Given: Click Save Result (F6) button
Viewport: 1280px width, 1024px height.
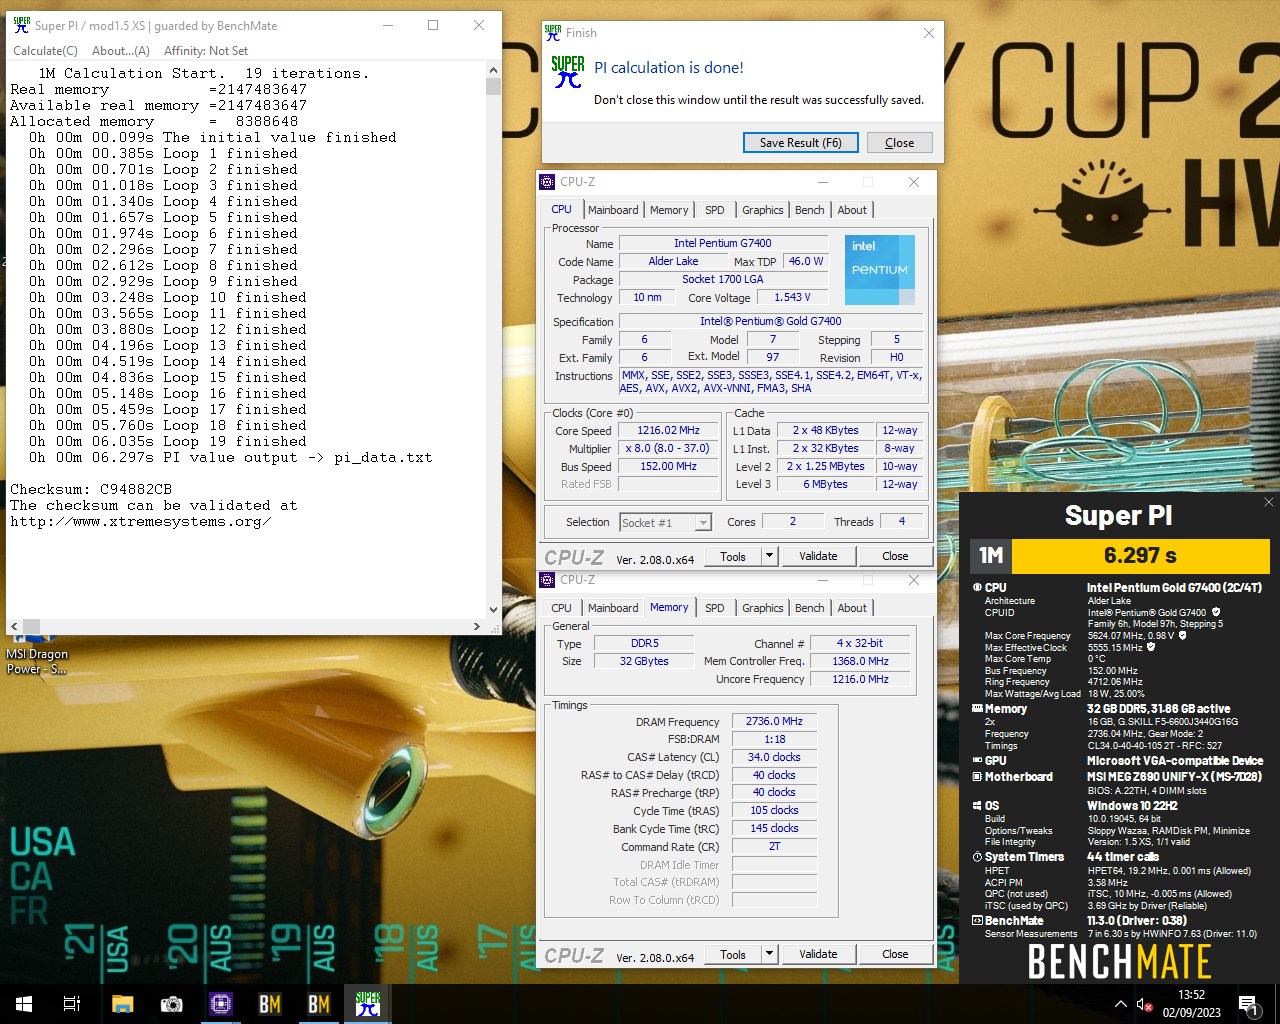Looking at the screenshot, I should click(x=801, y=143).
